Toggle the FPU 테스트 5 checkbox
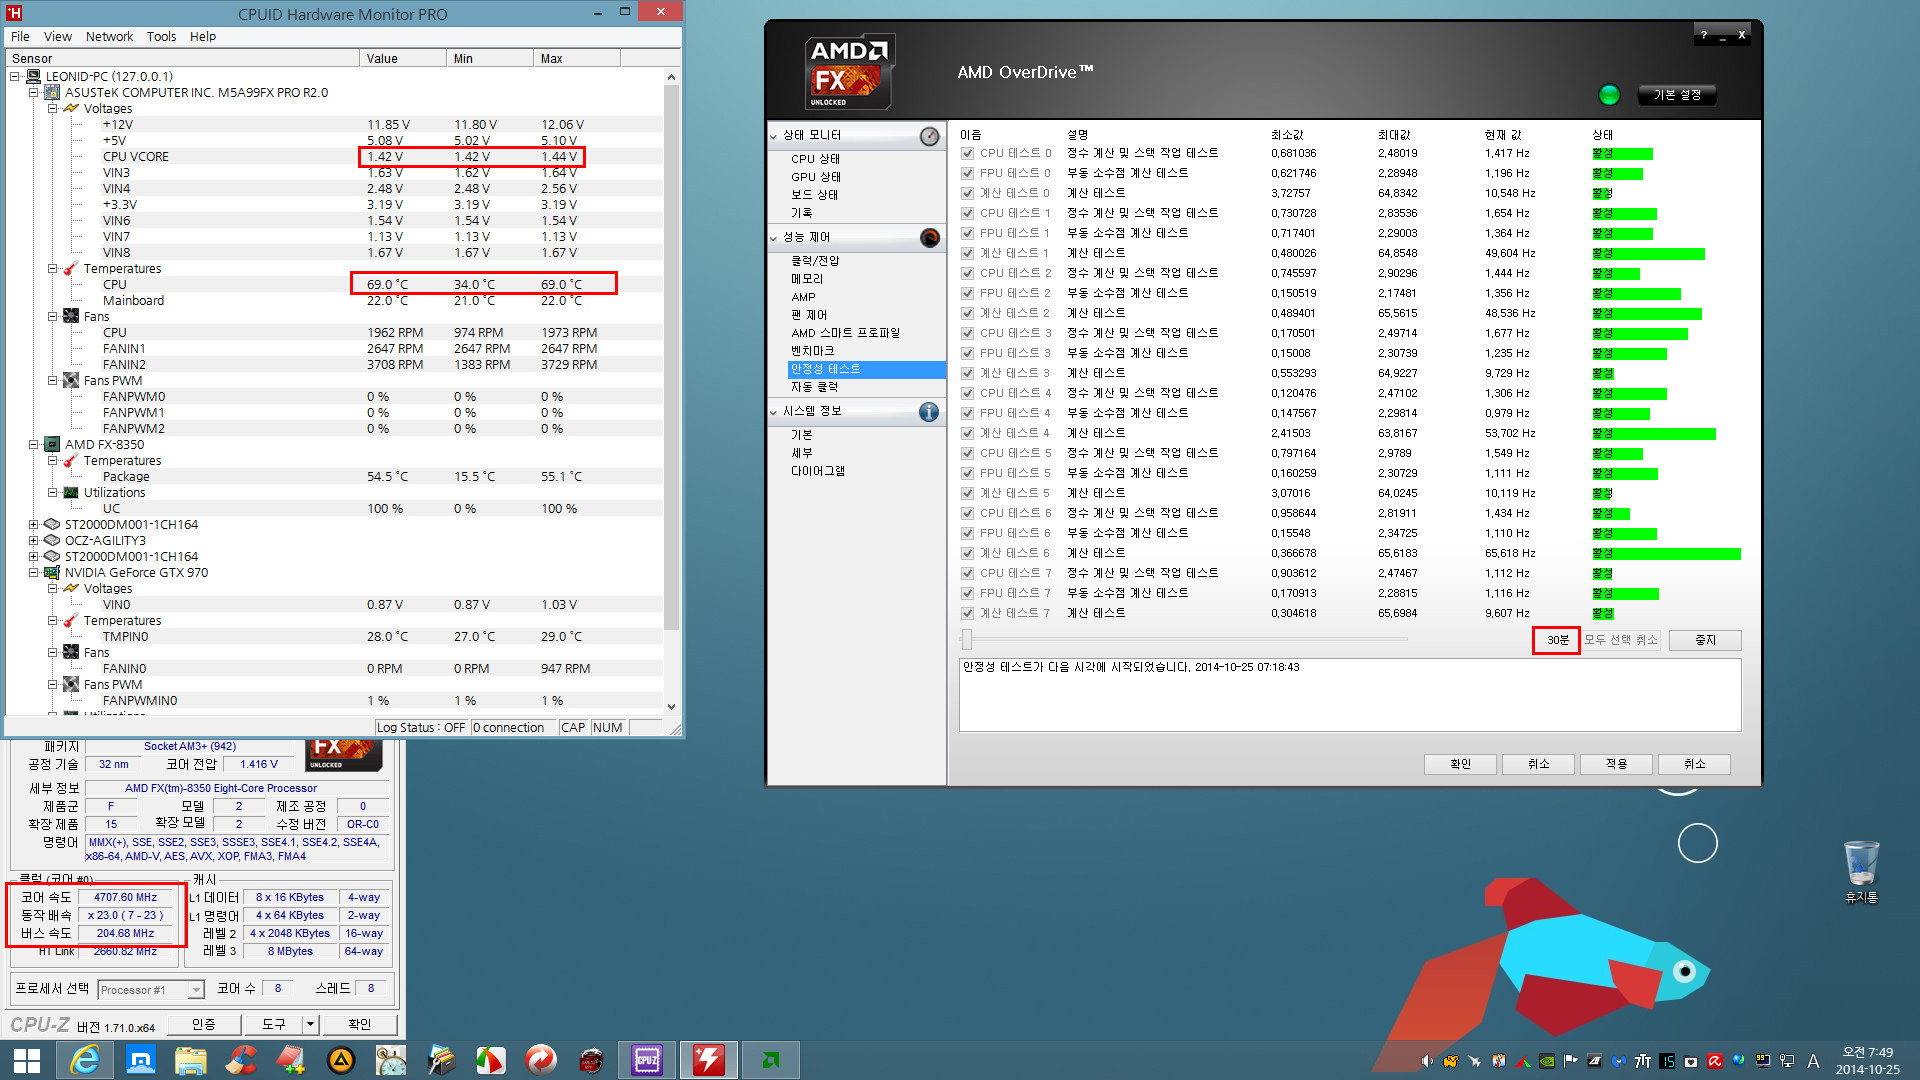Screen dimensions: 1920x1080 point(968,474)
